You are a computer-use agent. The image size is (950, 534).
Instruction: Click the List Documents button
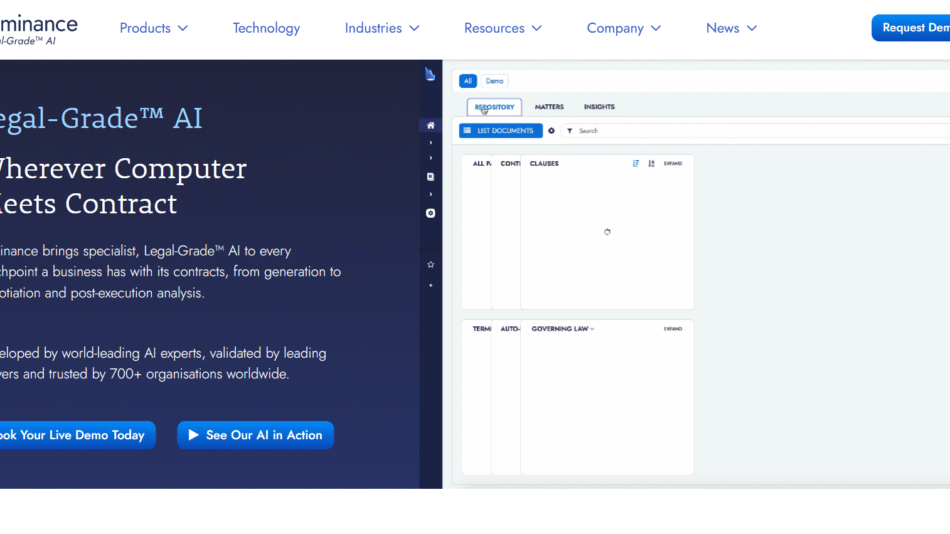tap(501, 131)
